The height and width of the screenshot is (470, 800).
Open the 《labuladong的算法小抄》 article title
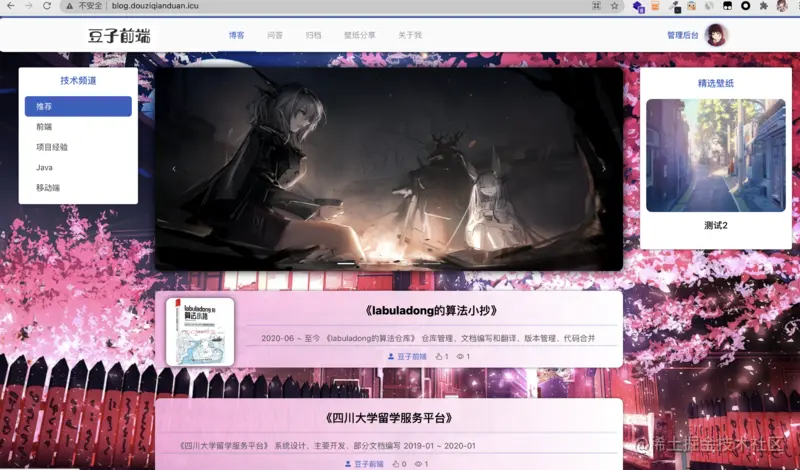[x=431, y=310]
